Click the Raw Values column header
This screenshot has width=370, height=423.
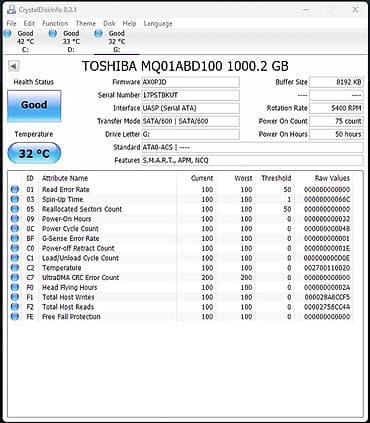click(x=332, y=178)
